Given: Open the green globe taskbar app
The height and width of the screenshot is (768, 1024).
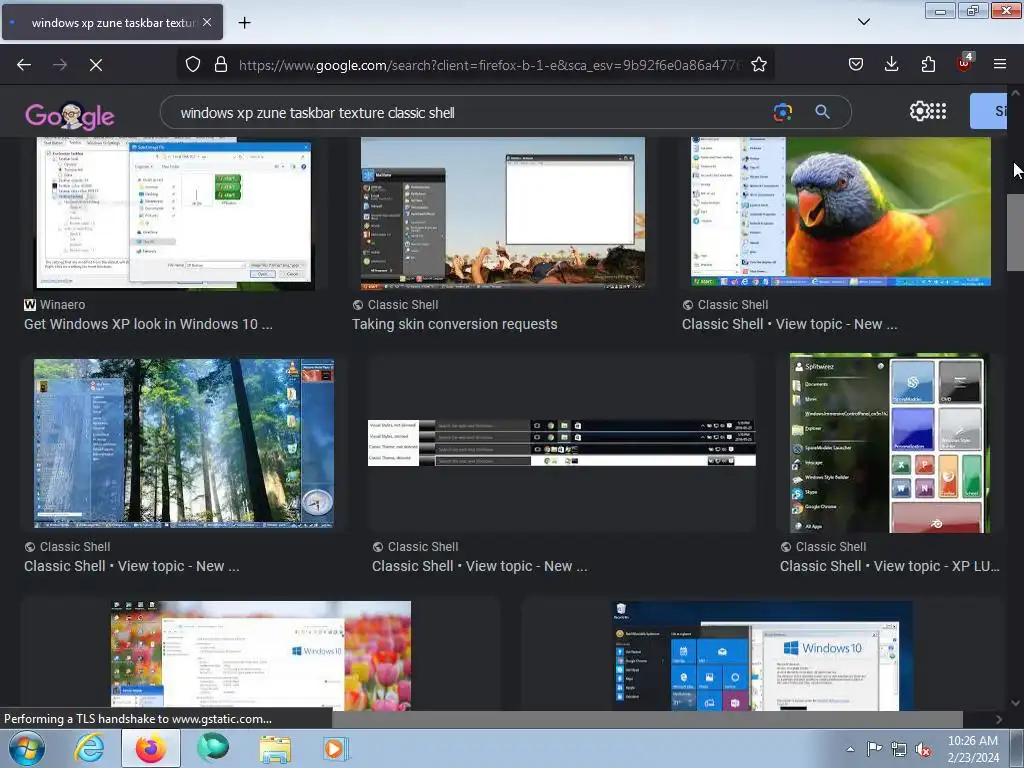Looking at the screenshot, I should click(x=213, y=748).
